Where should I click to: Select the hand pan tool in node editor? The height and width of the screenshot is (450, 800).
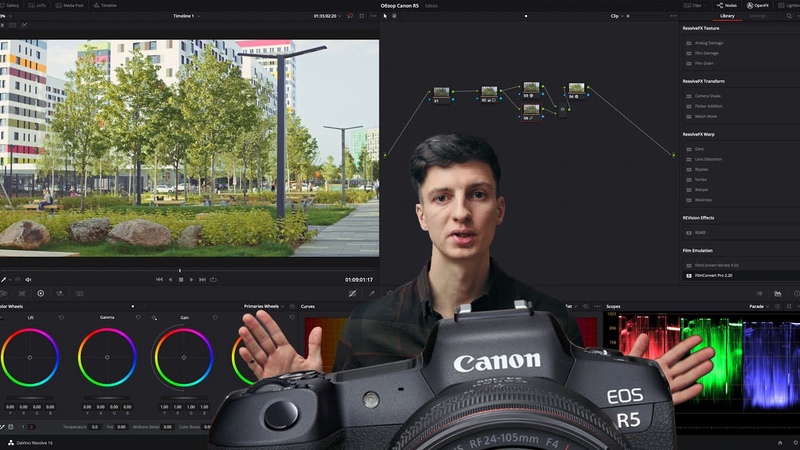(x=394, y=16)
